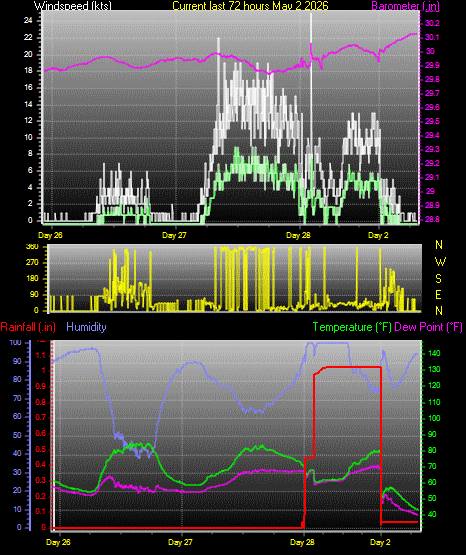Click Day 27 marker under rainfall chart
Image resolution: width=466 pixels, height=555 pixels.
coord(180,542)
